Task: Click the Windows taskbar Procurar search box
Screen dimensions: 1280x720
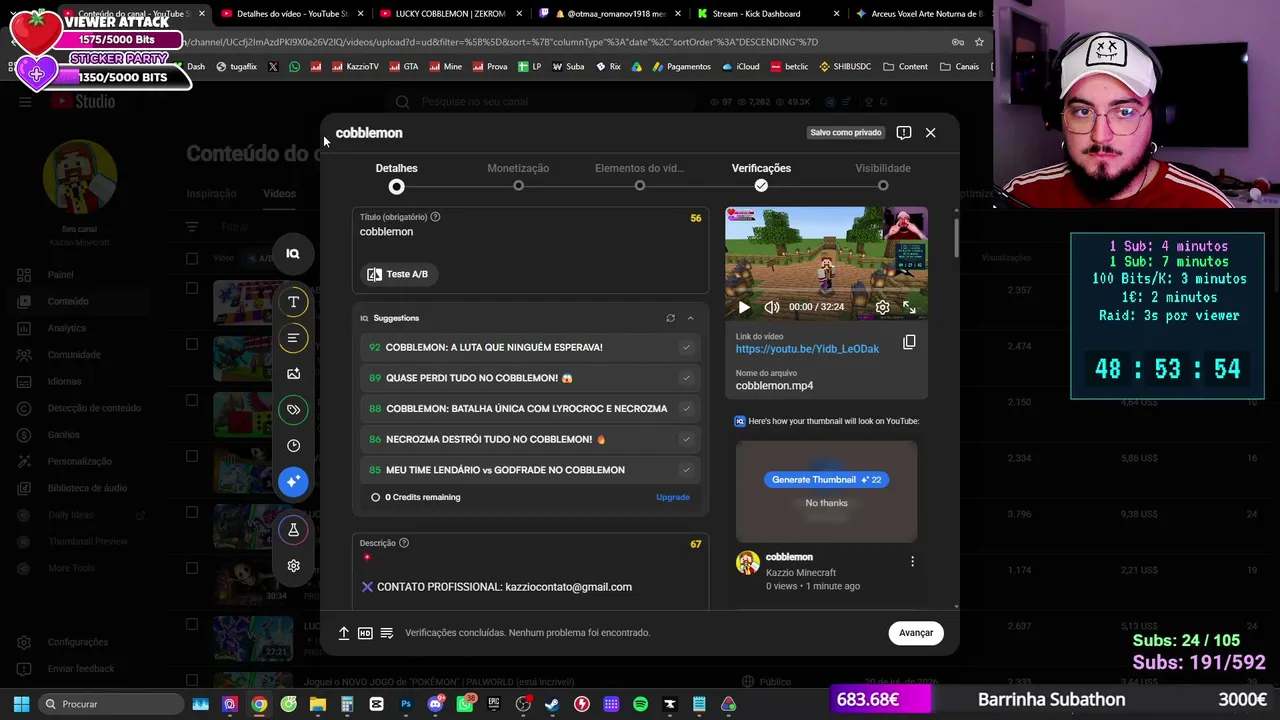Action: click(x=112, y=704)
